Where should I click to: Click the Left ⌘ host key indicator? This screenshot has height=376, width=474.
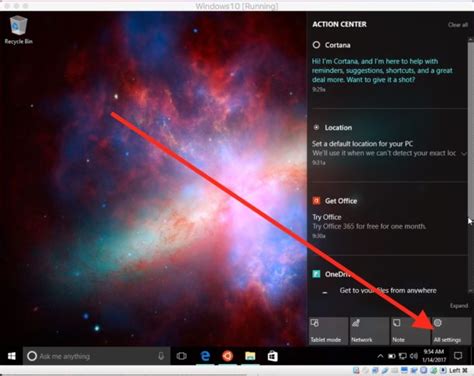pos(458,370)
